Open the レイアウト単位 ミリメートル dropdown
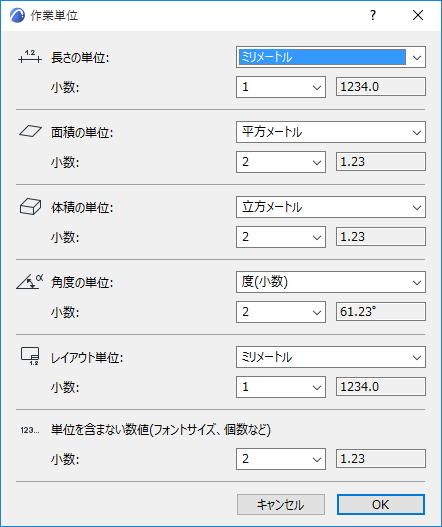Image resolution: width=442 pixels, height=527 pixels. [331, 357]
